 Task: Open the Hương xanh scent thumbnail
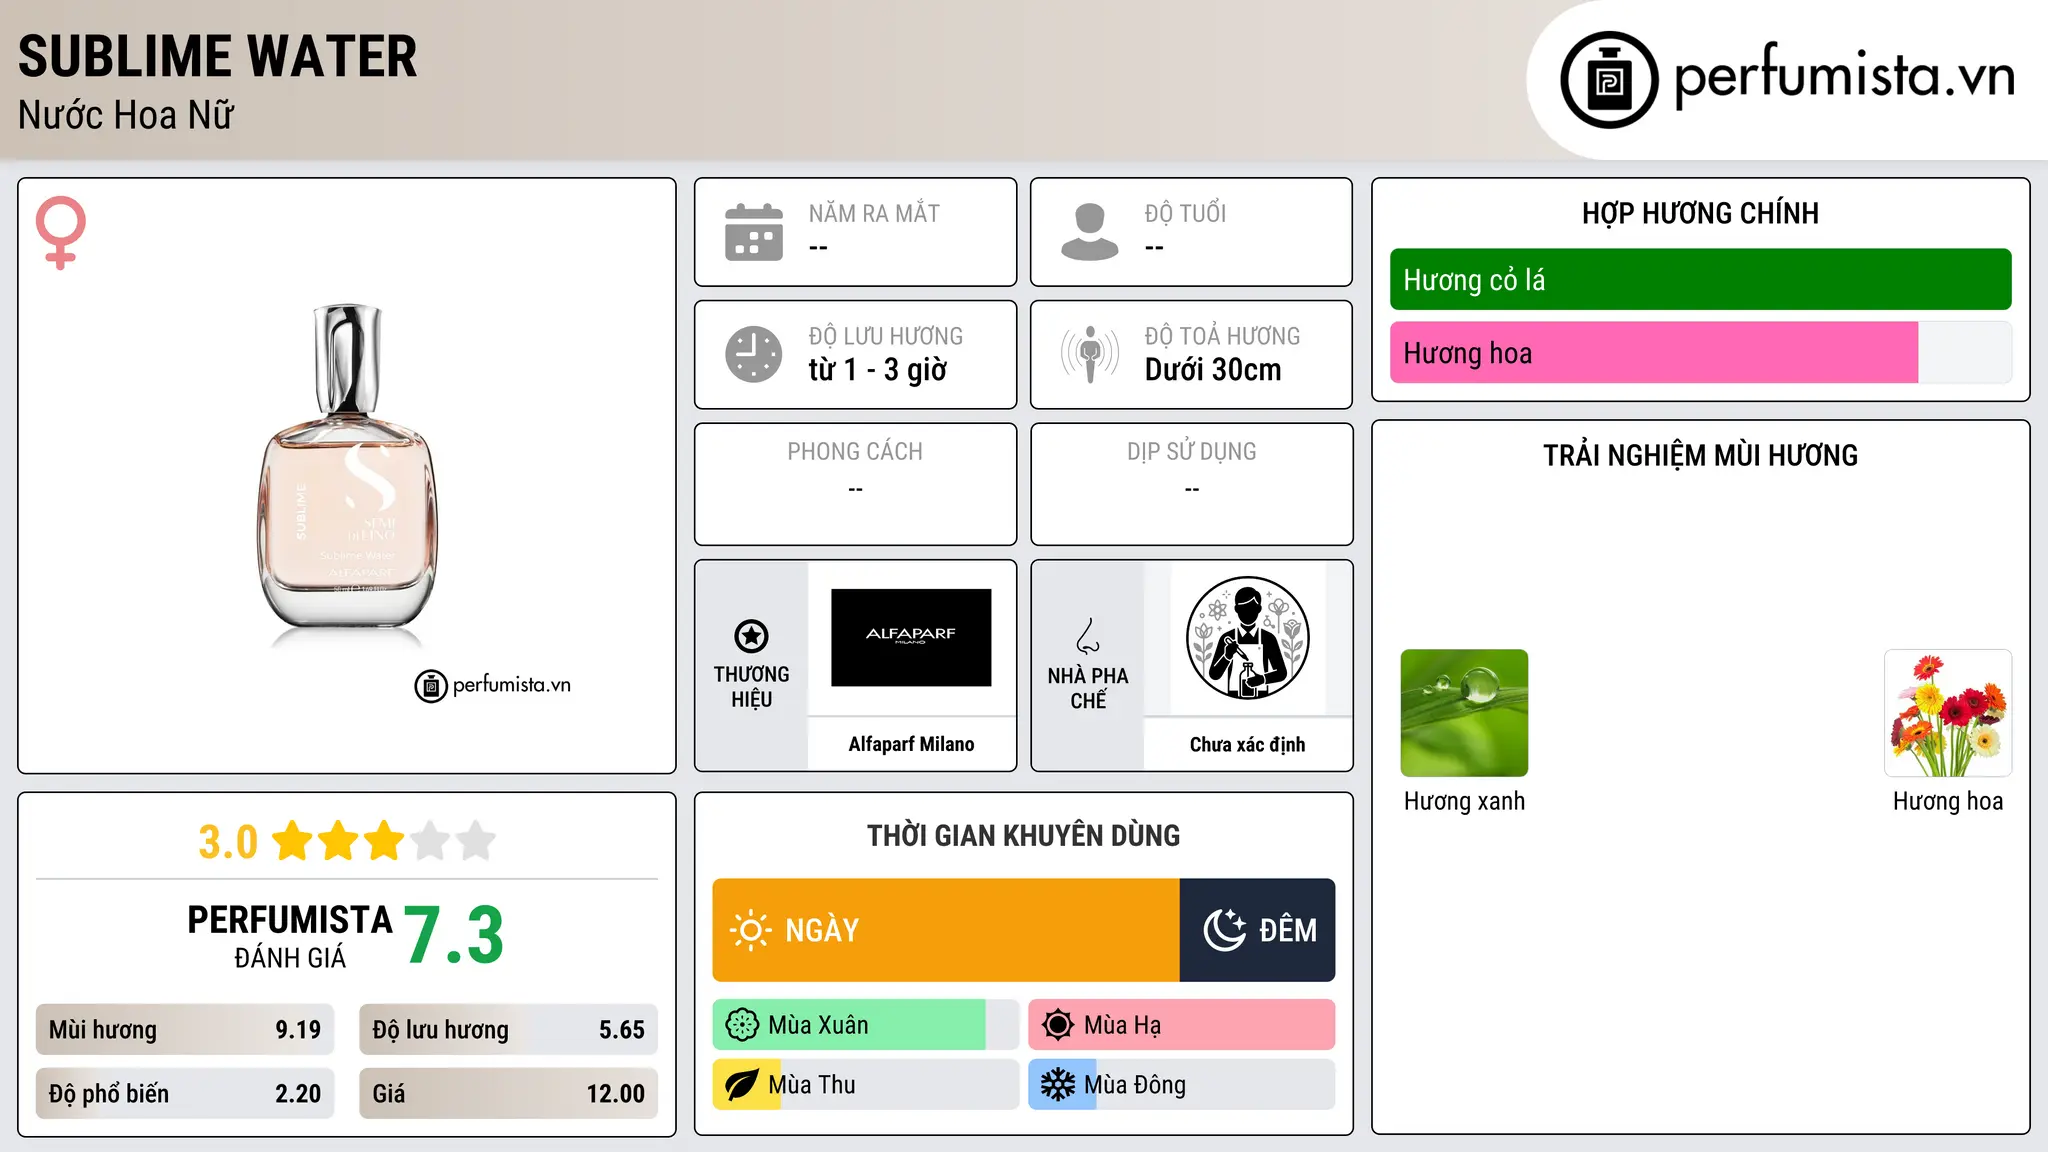(1464, 713)
